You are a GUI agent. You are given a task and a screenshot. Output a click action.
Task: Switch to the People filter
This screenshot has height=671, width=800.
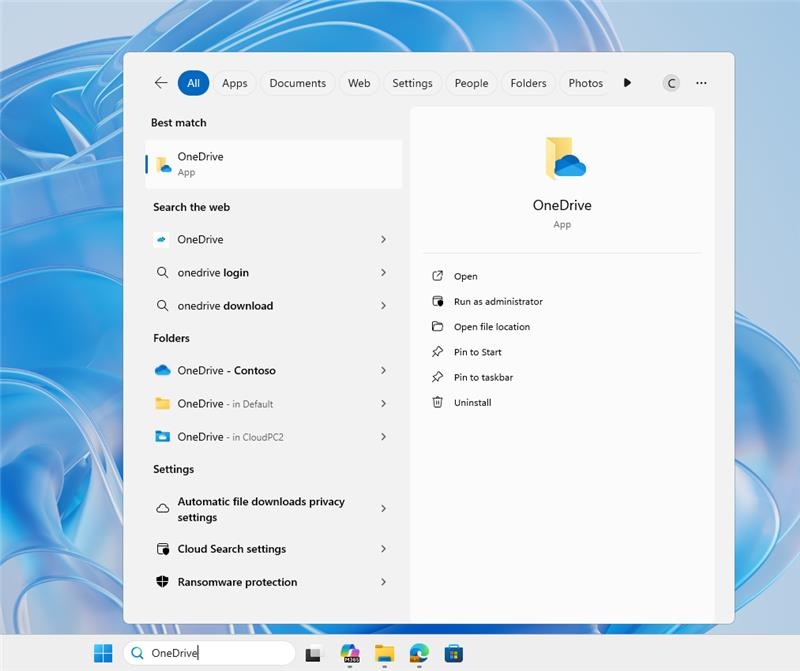pos(471,83)
